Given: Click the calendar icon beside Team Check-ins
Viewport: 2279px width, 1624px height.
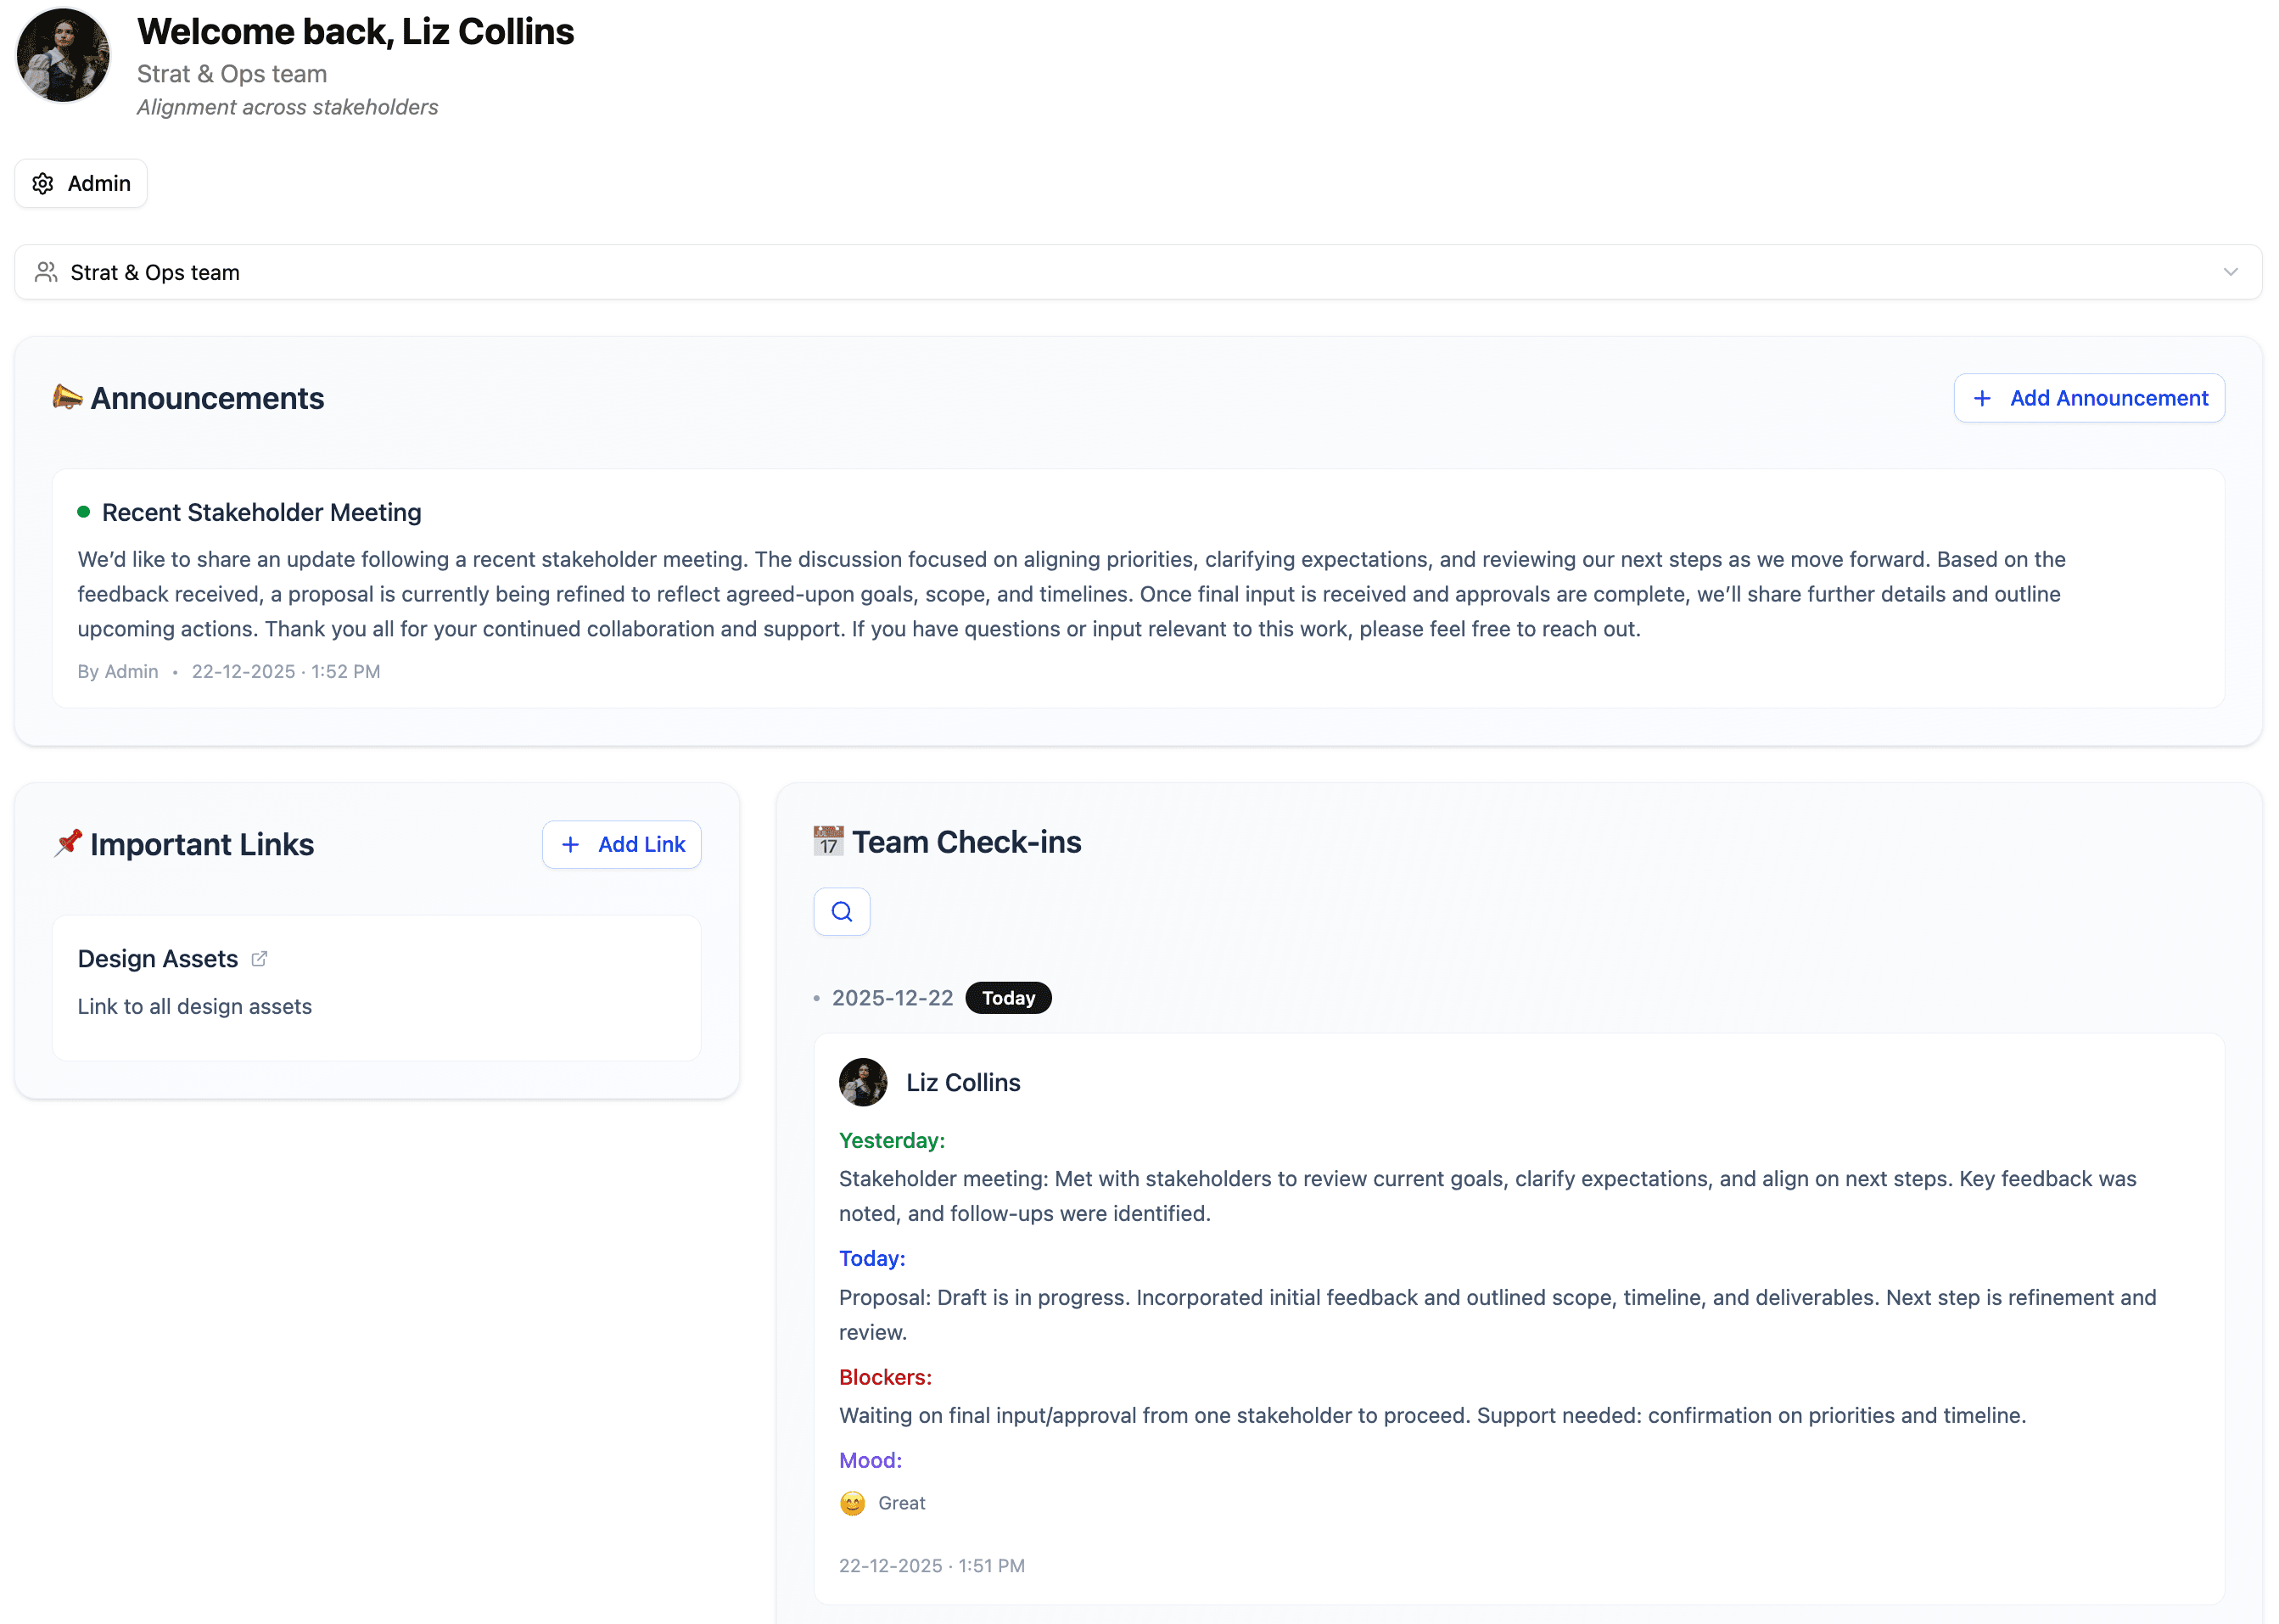Looking at the screenshot, I should click(828, 842).
